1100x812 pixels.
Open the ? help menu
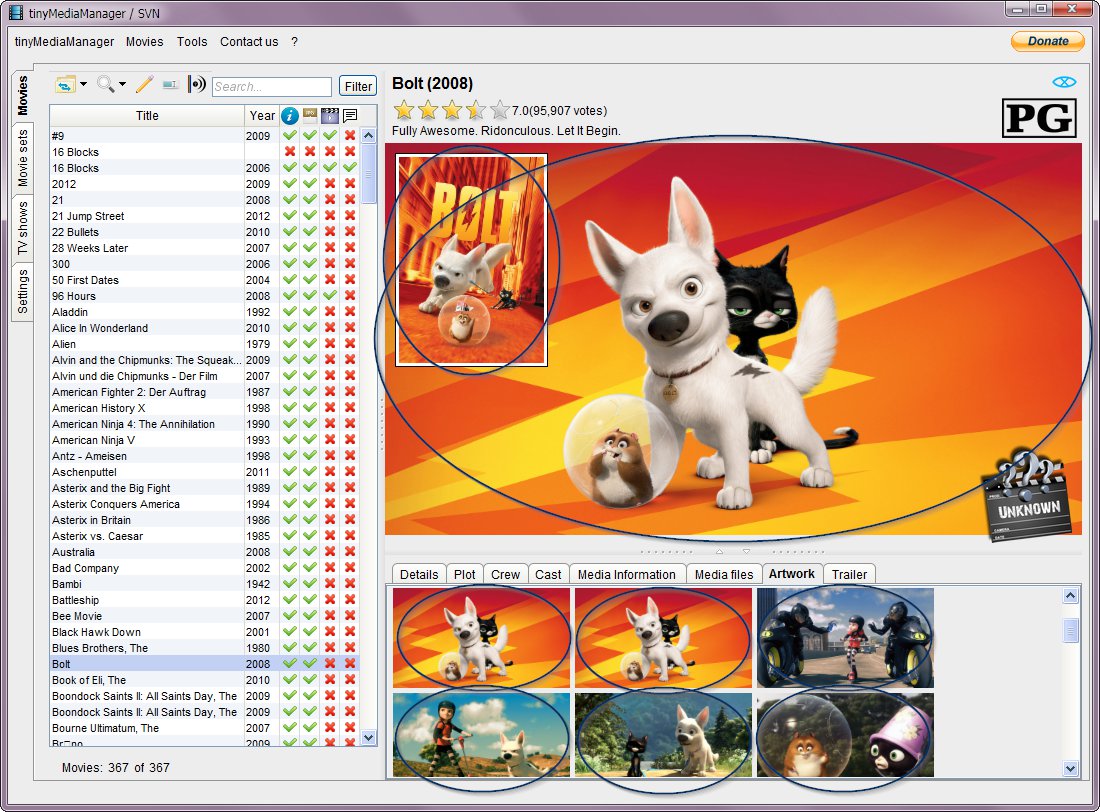click(295, 42)
